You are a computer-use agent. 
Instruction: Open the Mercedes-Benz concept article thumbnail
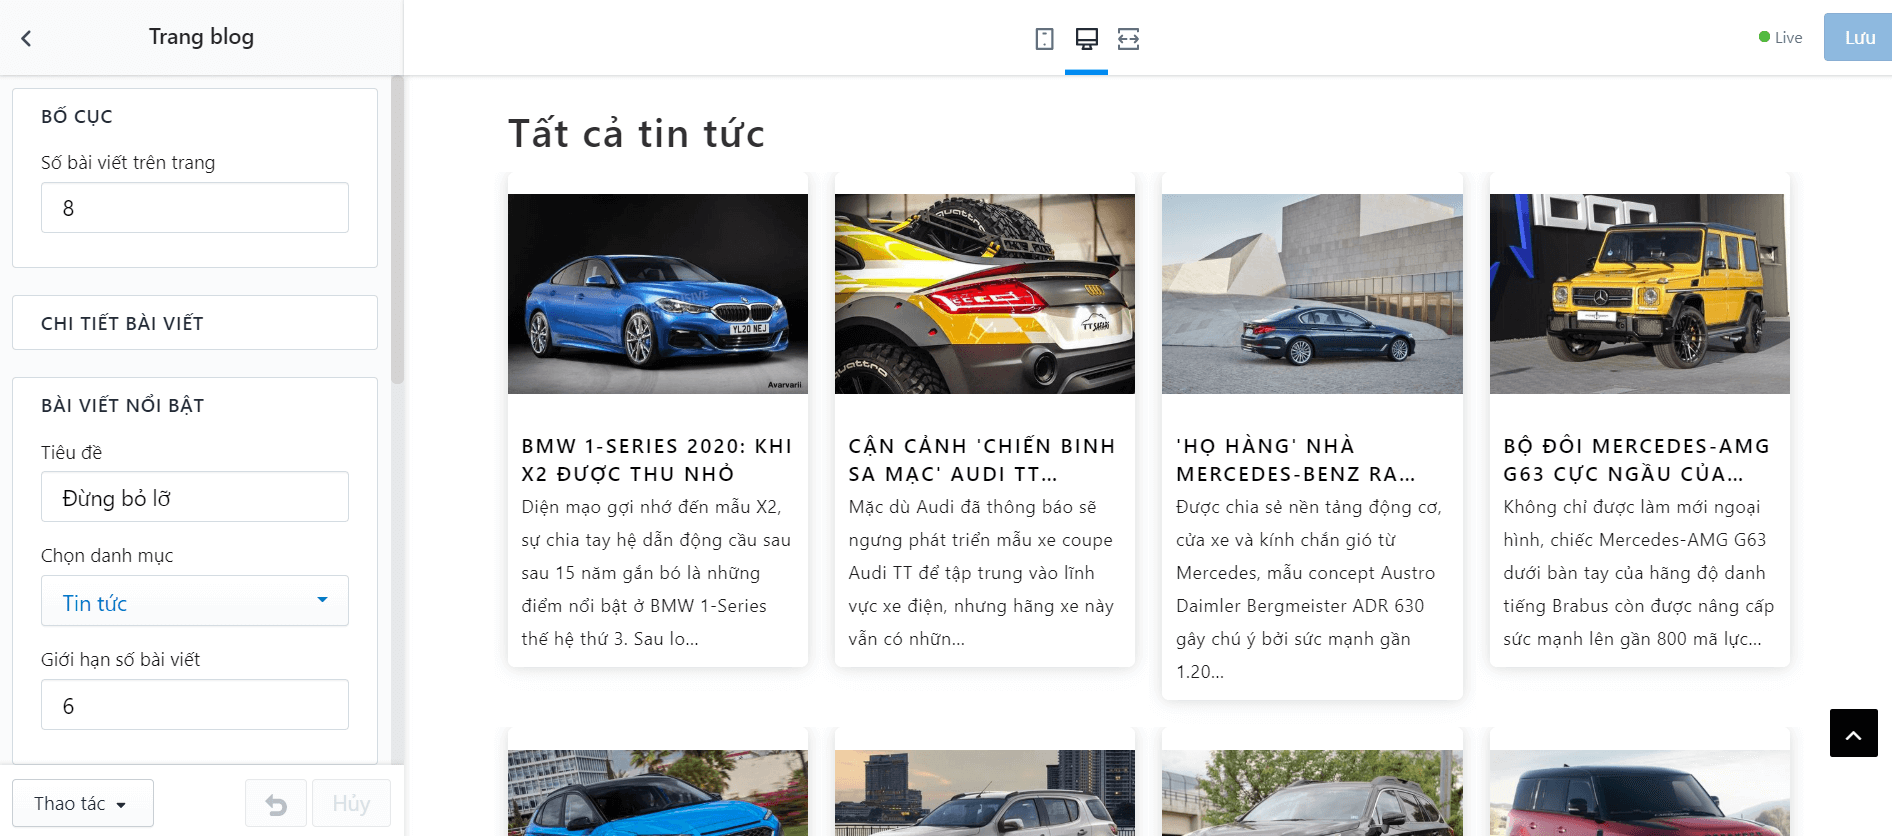click(1312, 294)
